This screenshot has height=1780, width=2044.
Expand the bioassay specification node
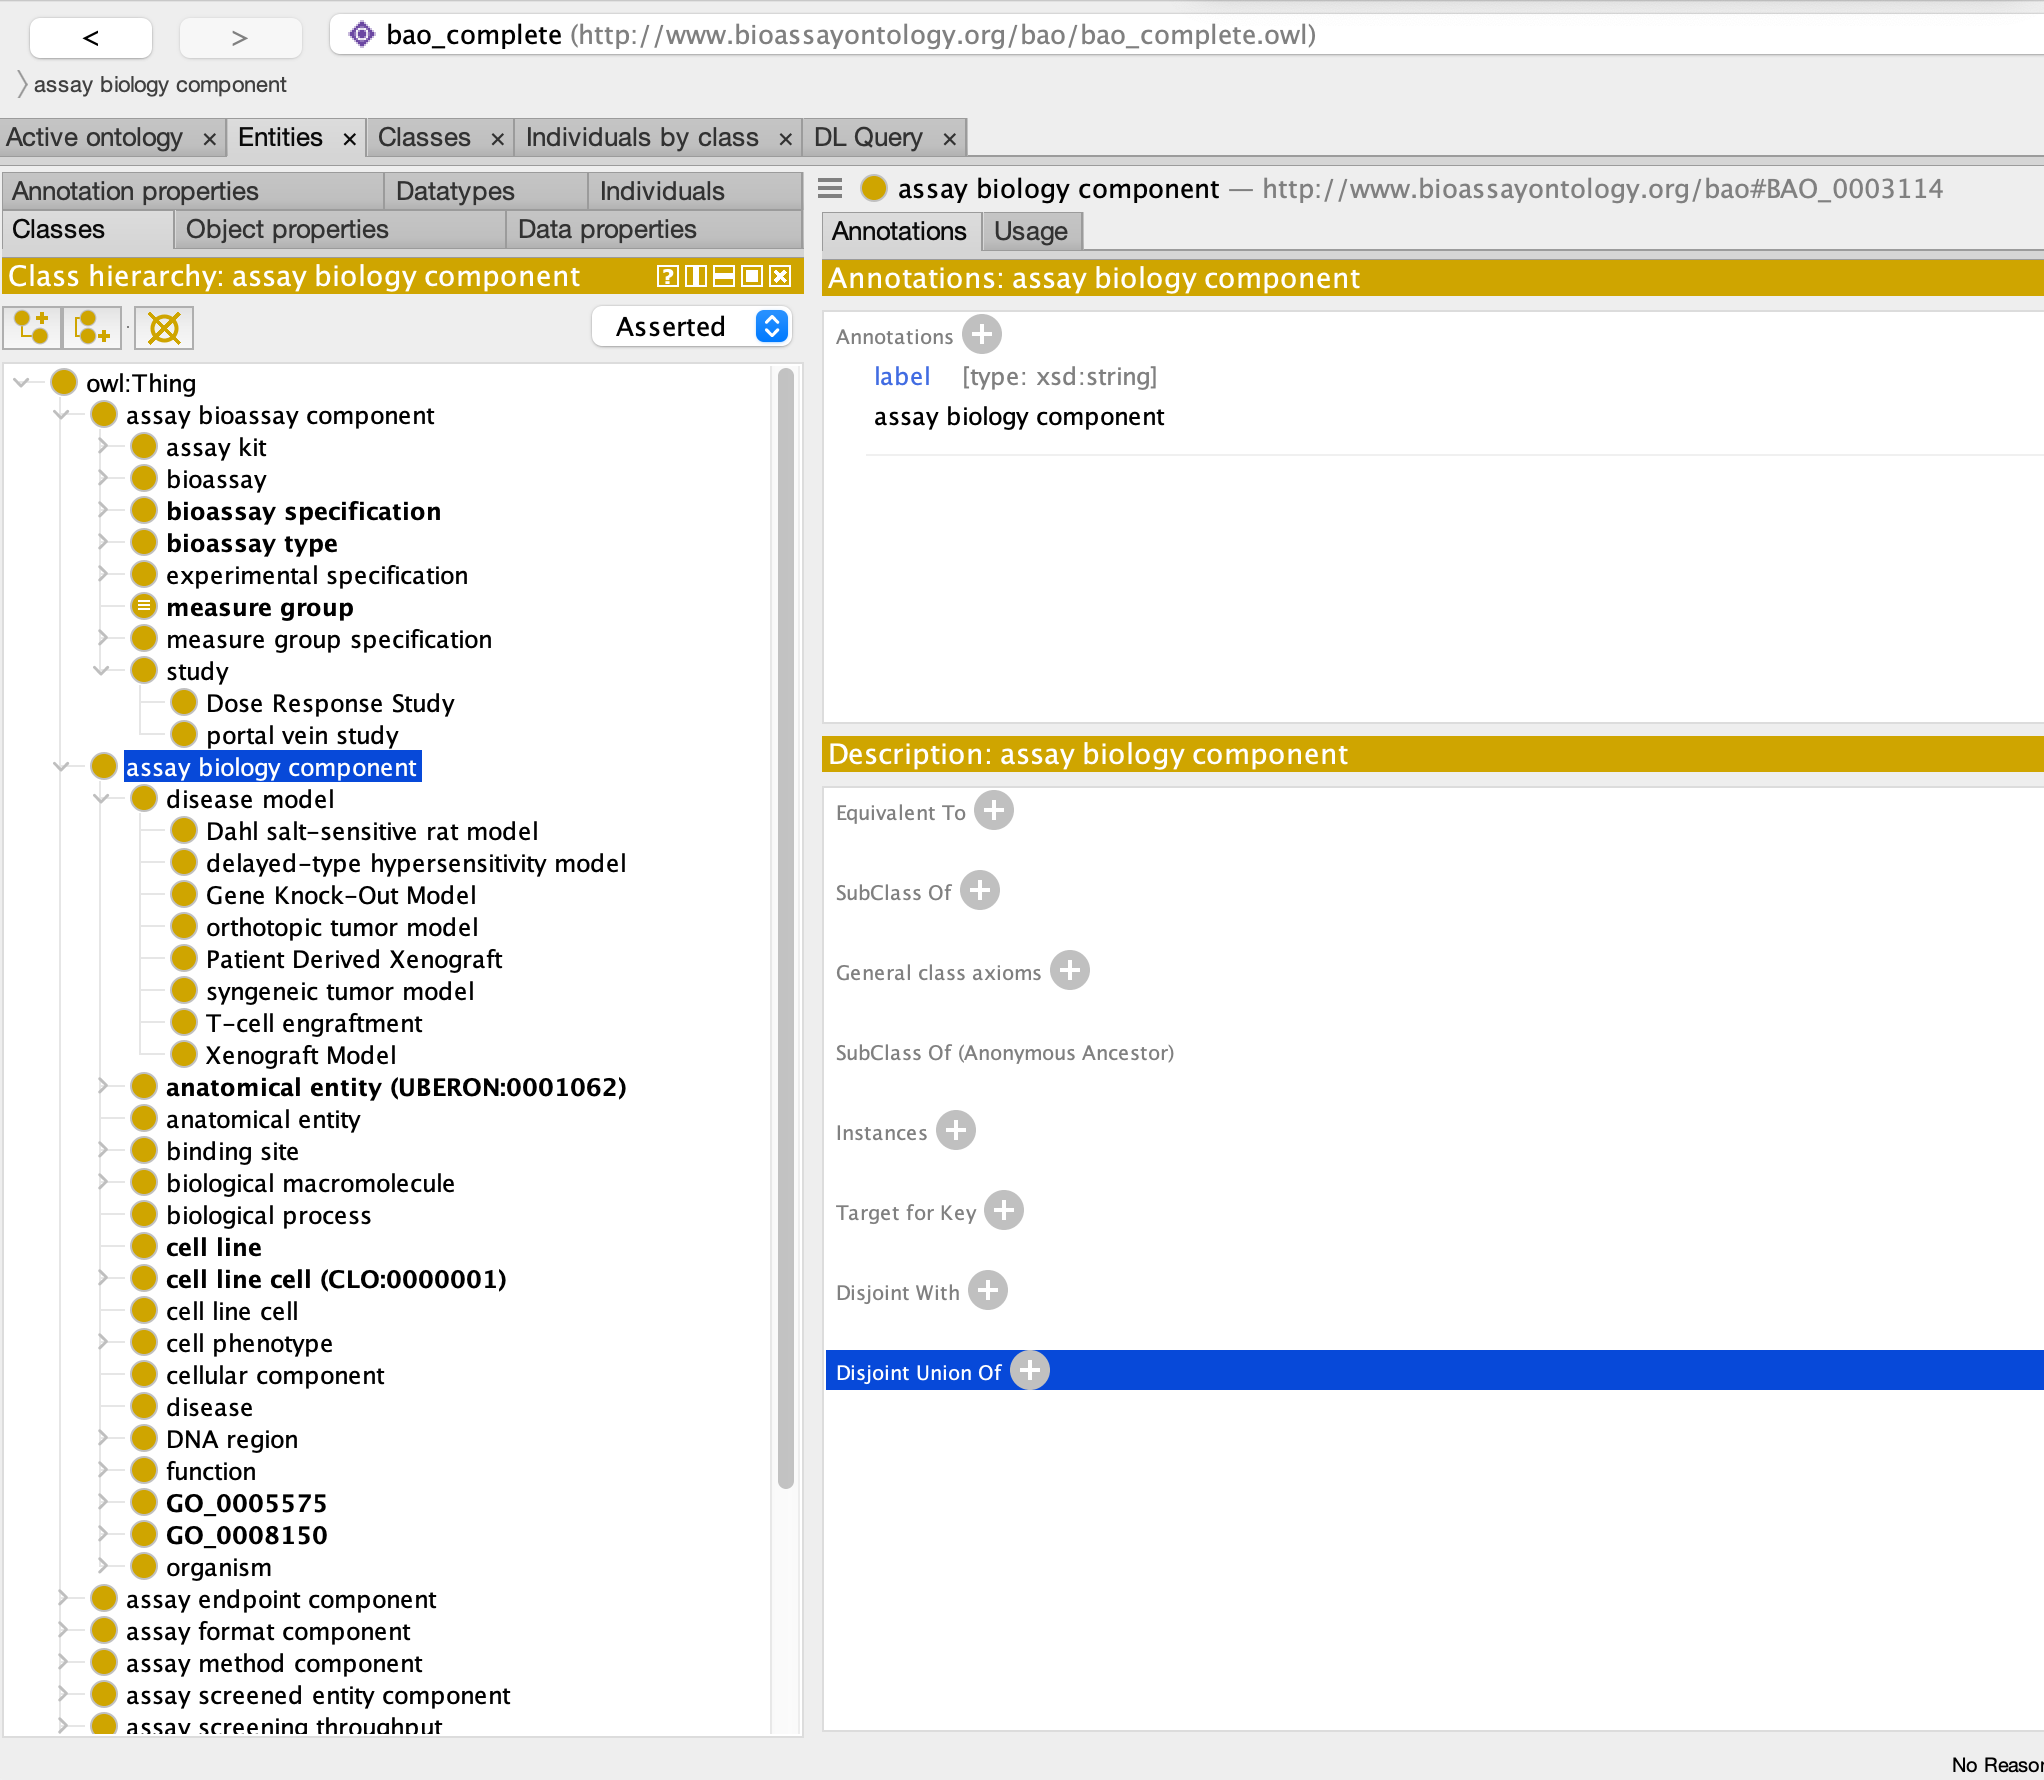pos(102,510)
